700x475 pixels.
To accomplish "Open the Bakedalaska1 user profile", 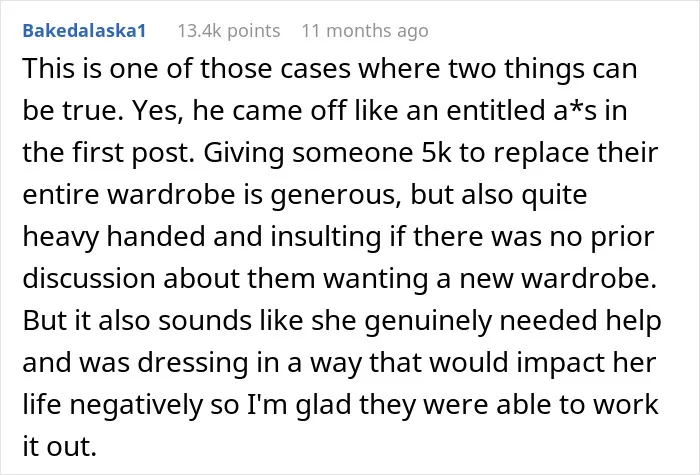I will click(84, 31).
